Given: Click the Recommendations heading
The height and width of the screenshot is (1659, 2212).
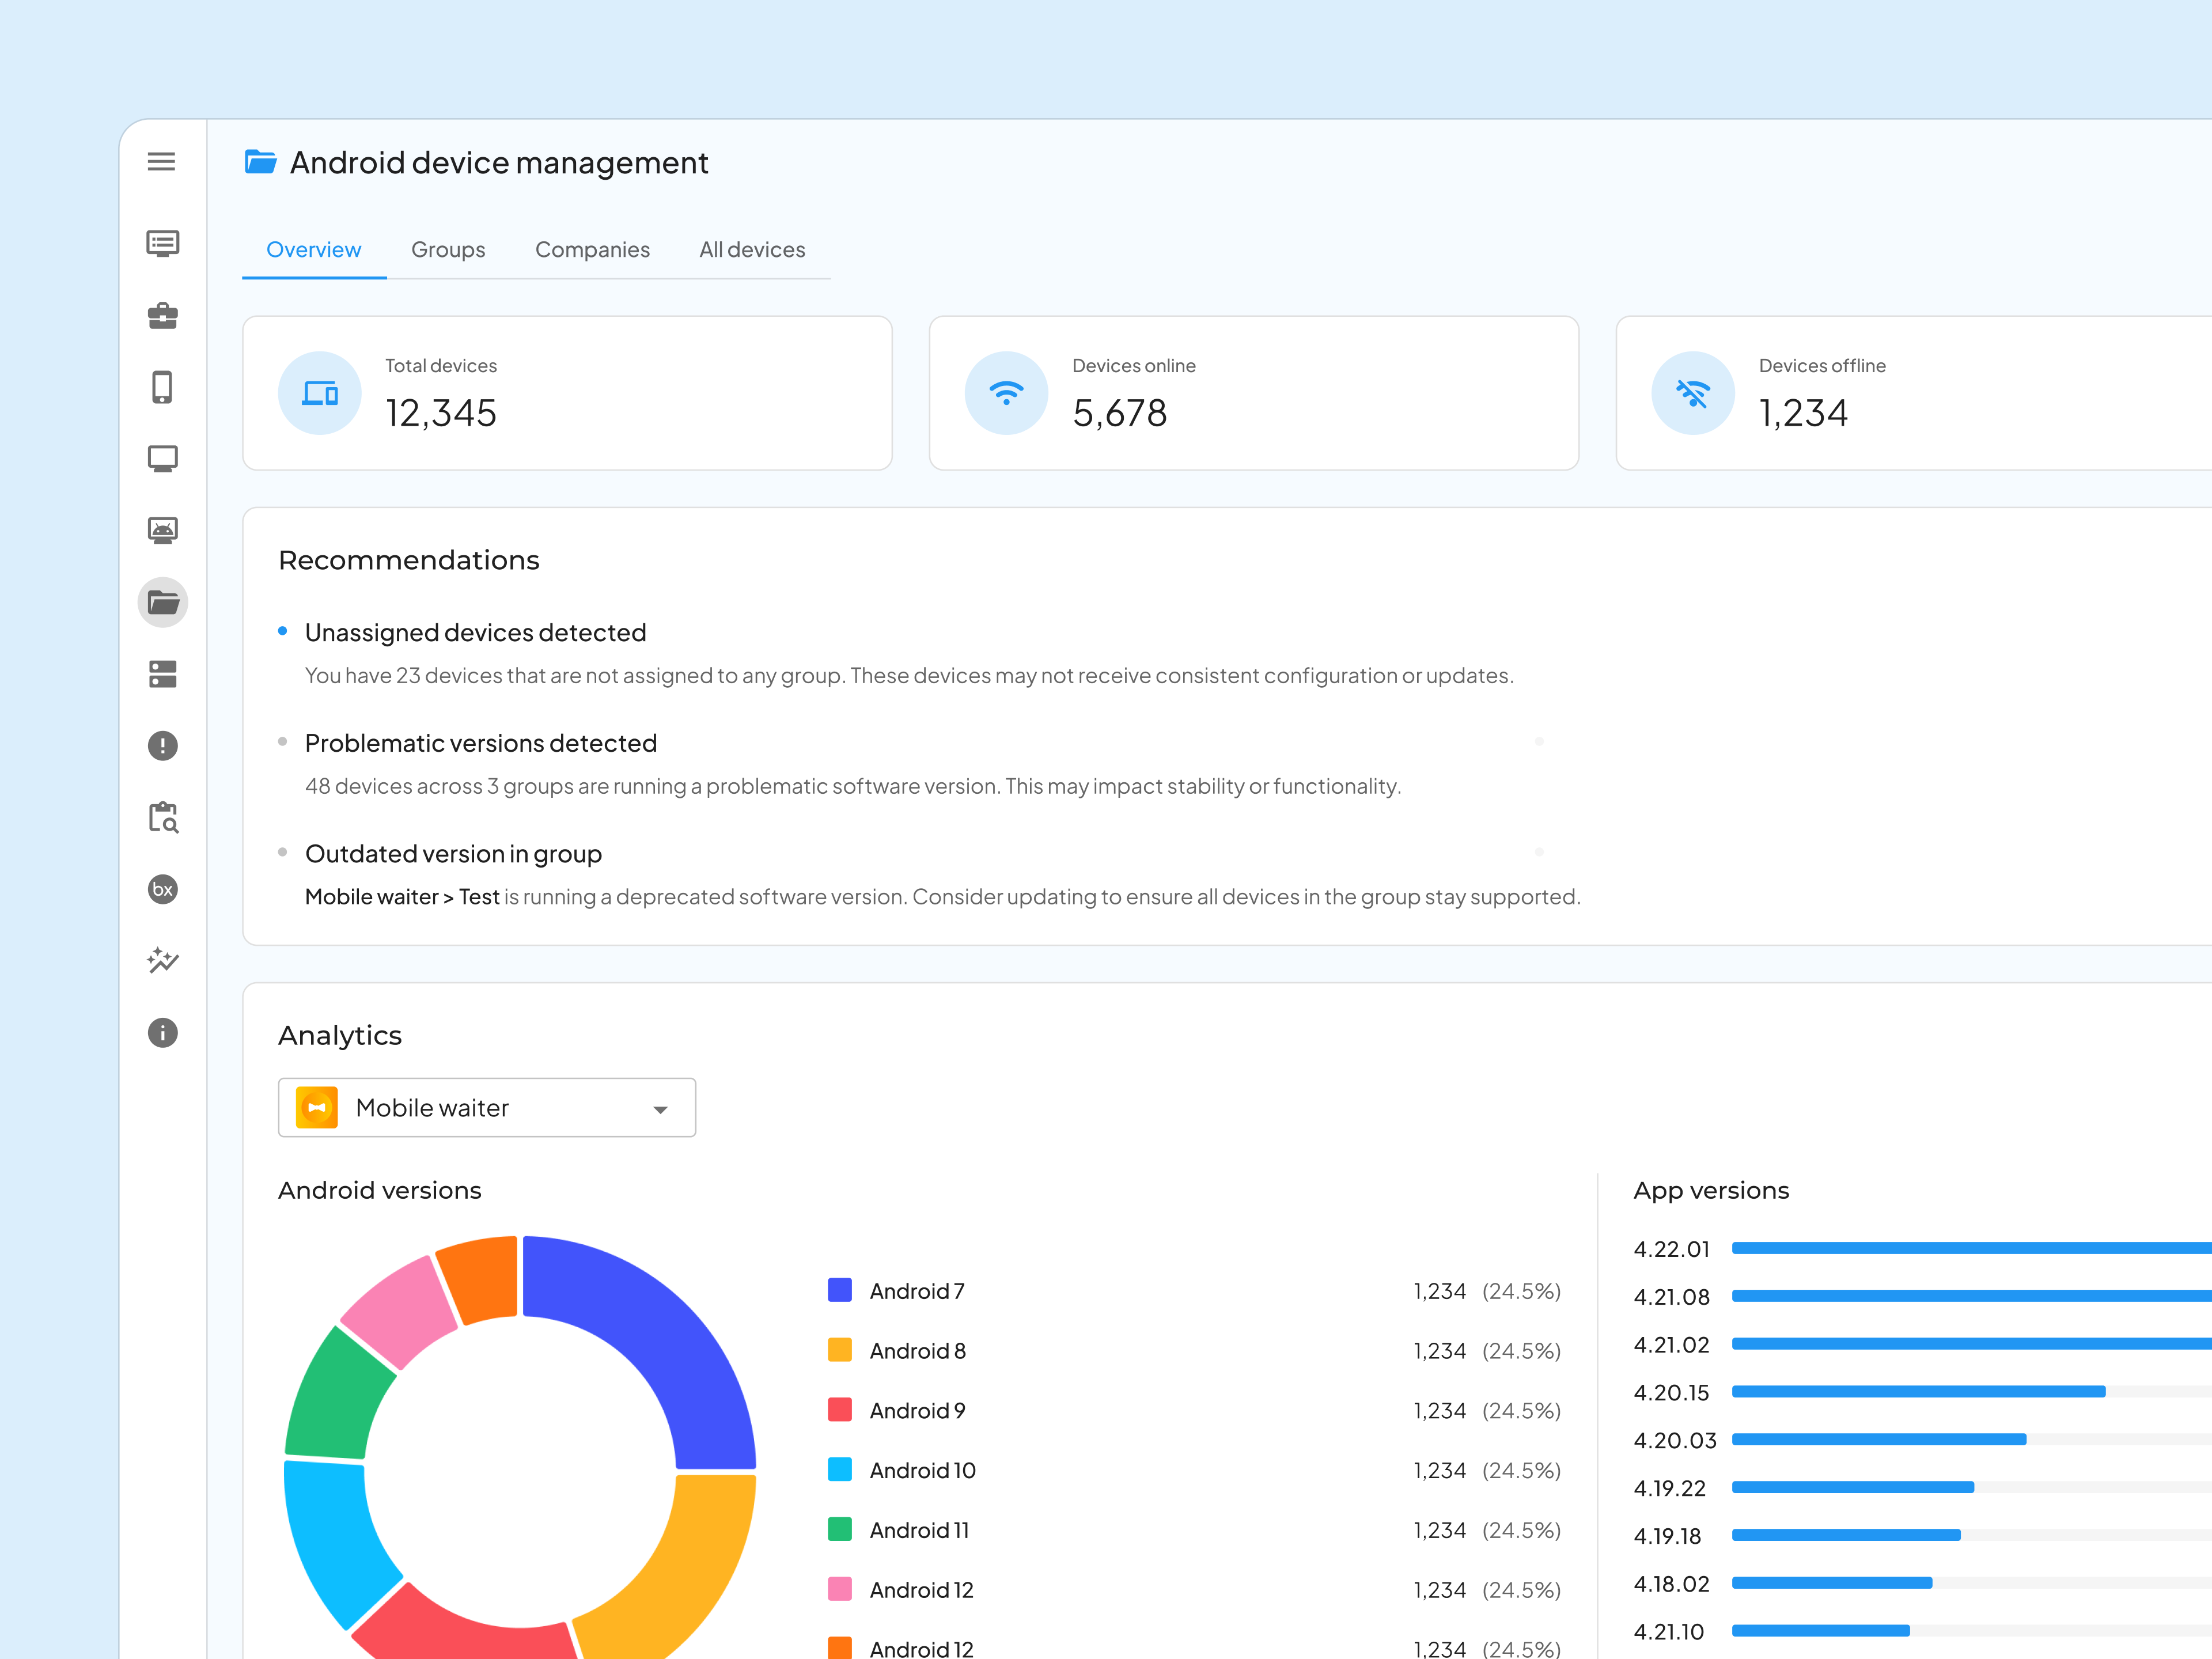Looking at the screenshot, I should (409, 560).
